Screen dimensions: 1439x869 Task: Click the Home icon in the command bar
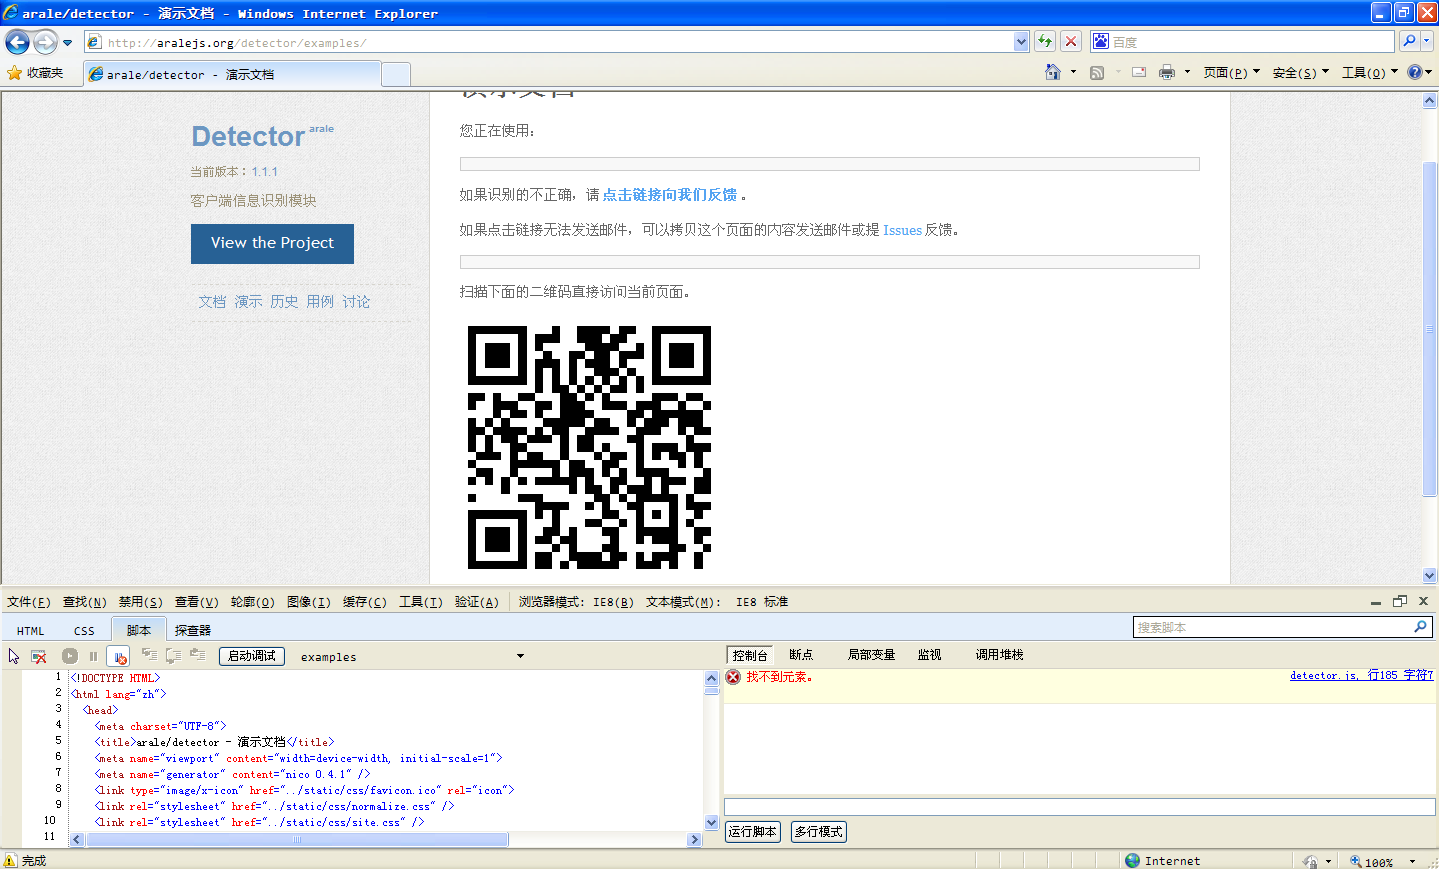pyautogui.click(x=1052, y=72)
